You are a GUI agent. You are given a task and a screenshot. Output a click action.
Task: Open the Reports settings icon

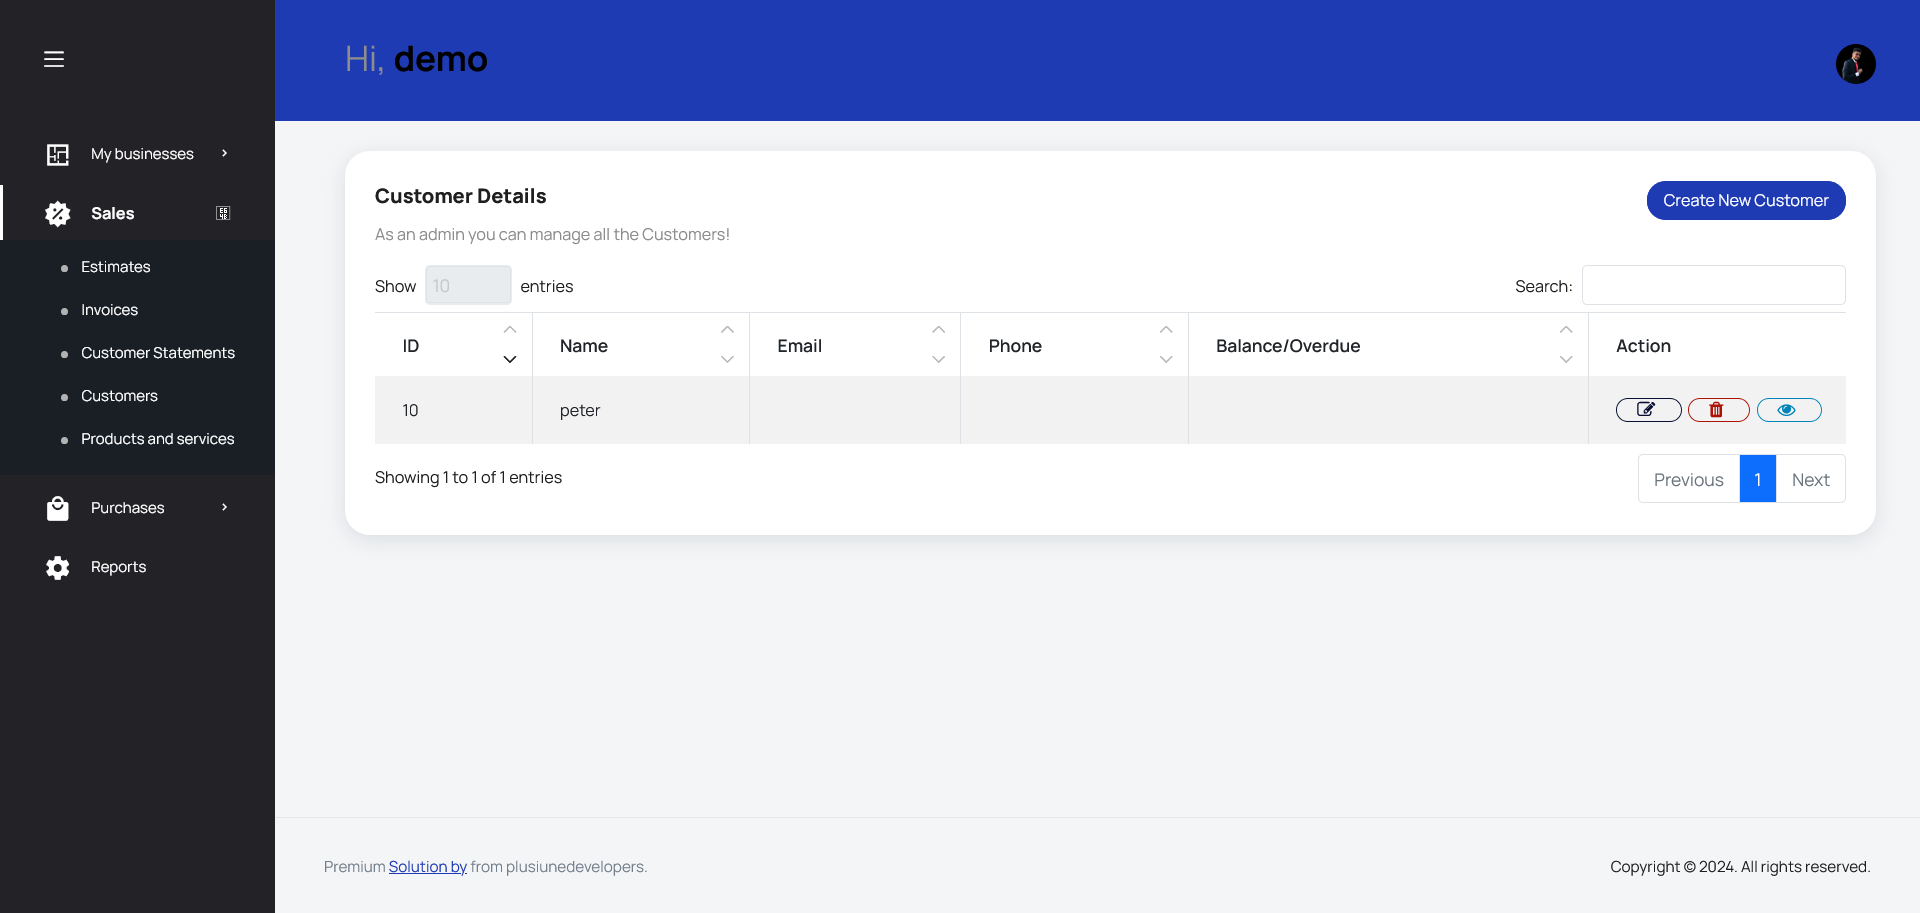click(x=57, y=567)
